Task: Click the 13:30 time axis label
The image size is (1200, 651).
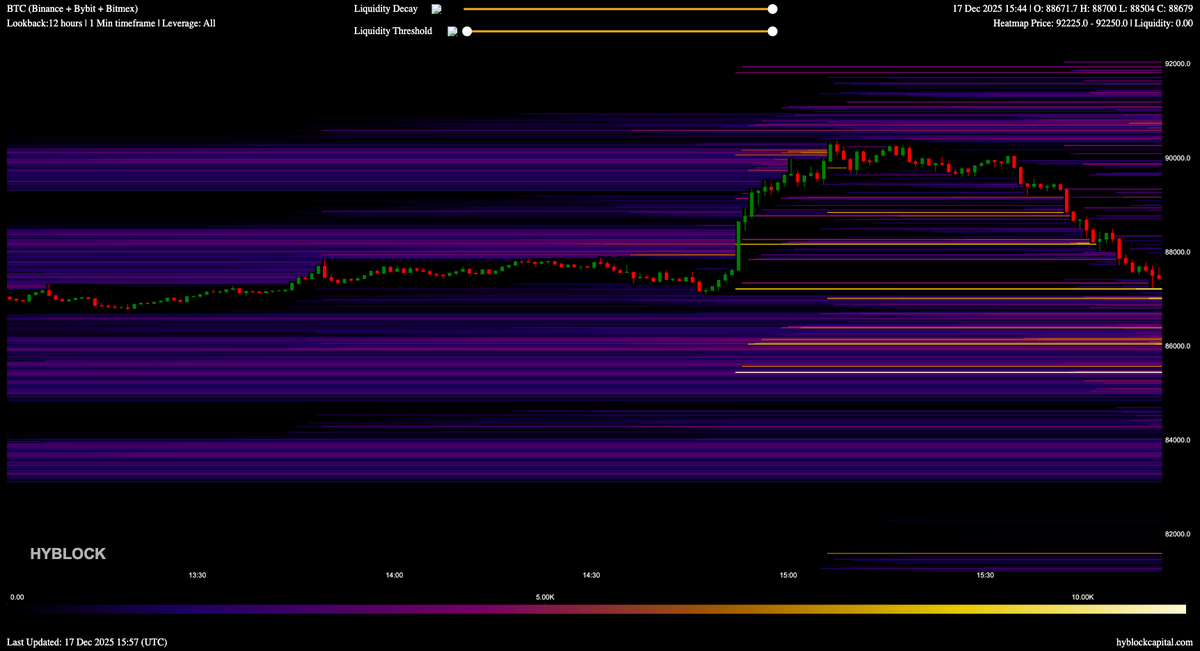Action: [x=197, y=575]
